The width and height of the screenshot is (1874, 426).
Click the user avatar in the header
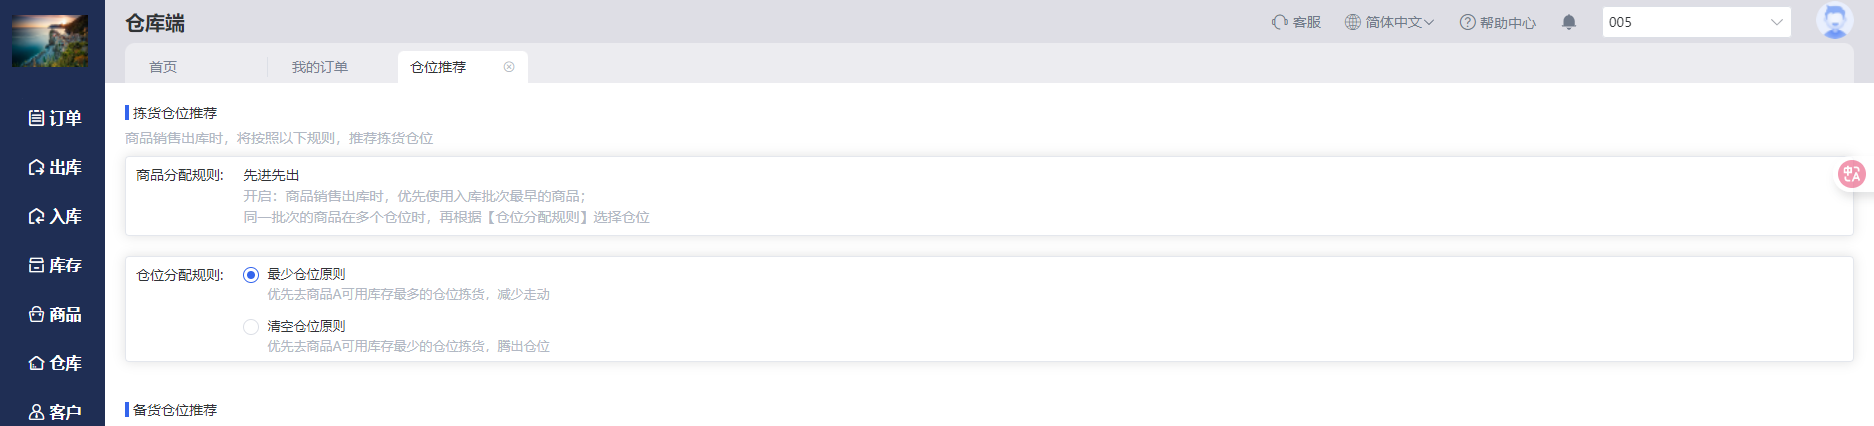coord(1834,21)
